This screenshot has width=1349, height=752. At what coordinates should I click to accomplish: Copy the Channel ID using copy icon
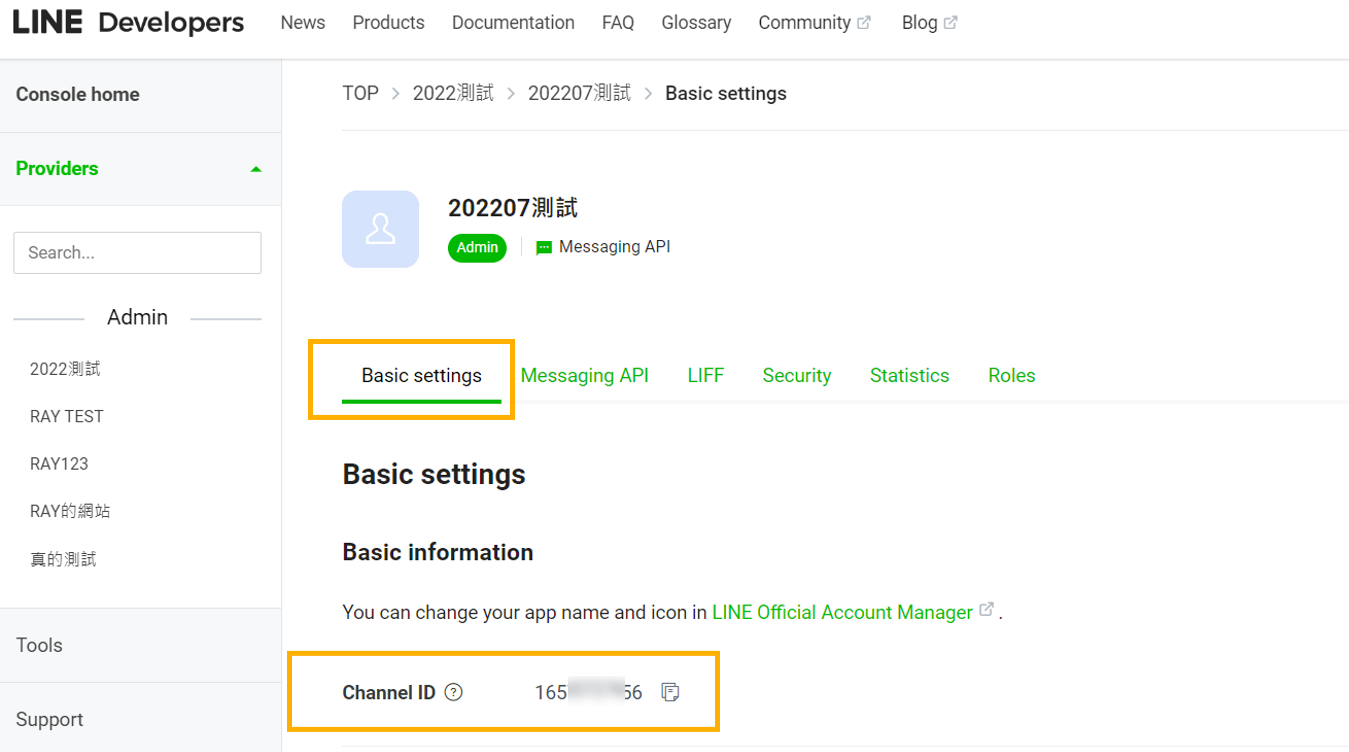pos(670,692)
